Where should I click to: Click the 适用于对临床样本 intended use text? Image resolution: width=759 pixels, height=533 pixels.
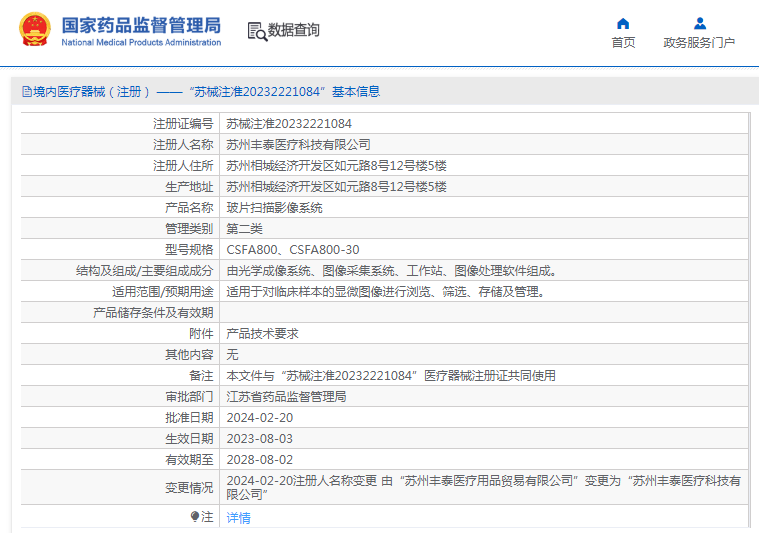click(385, 291)
